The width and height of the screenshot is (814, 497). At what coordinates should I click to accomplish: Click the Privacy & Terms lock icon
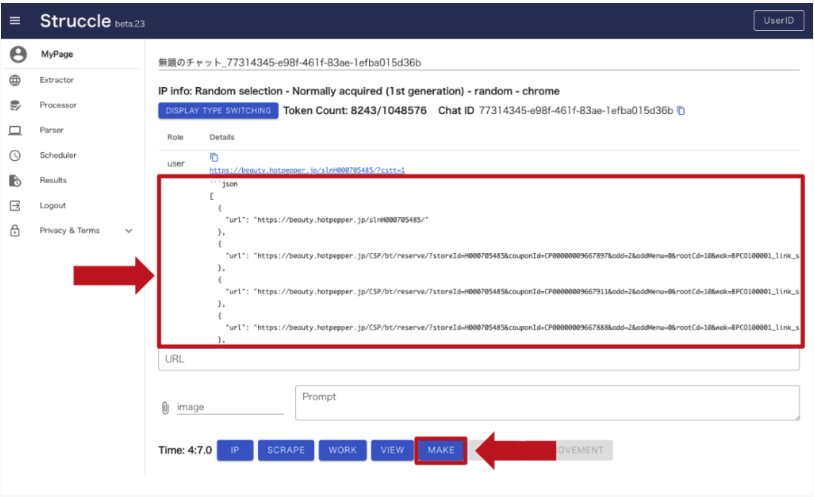(x=15, y=231)
